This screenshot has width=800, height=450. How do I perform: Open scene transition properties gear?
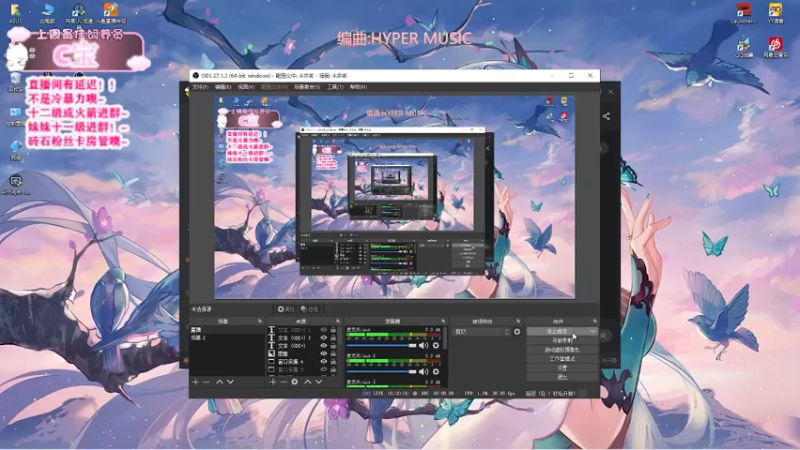[x=517, y=332]
